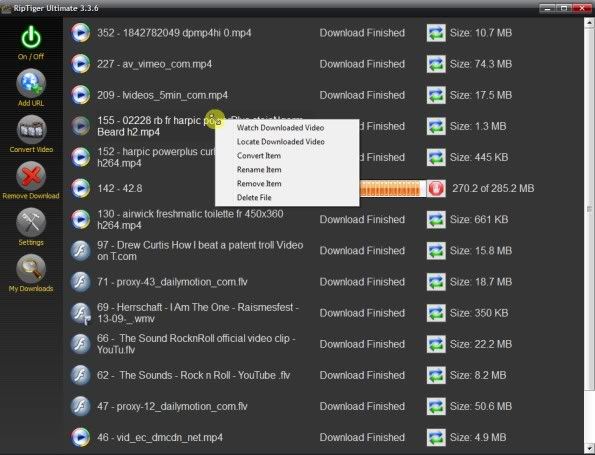Click the convert arrows icon beside Size: 18.7 MB
The image size is (595, 455).
pyautogui.click(x=436, y=282)
